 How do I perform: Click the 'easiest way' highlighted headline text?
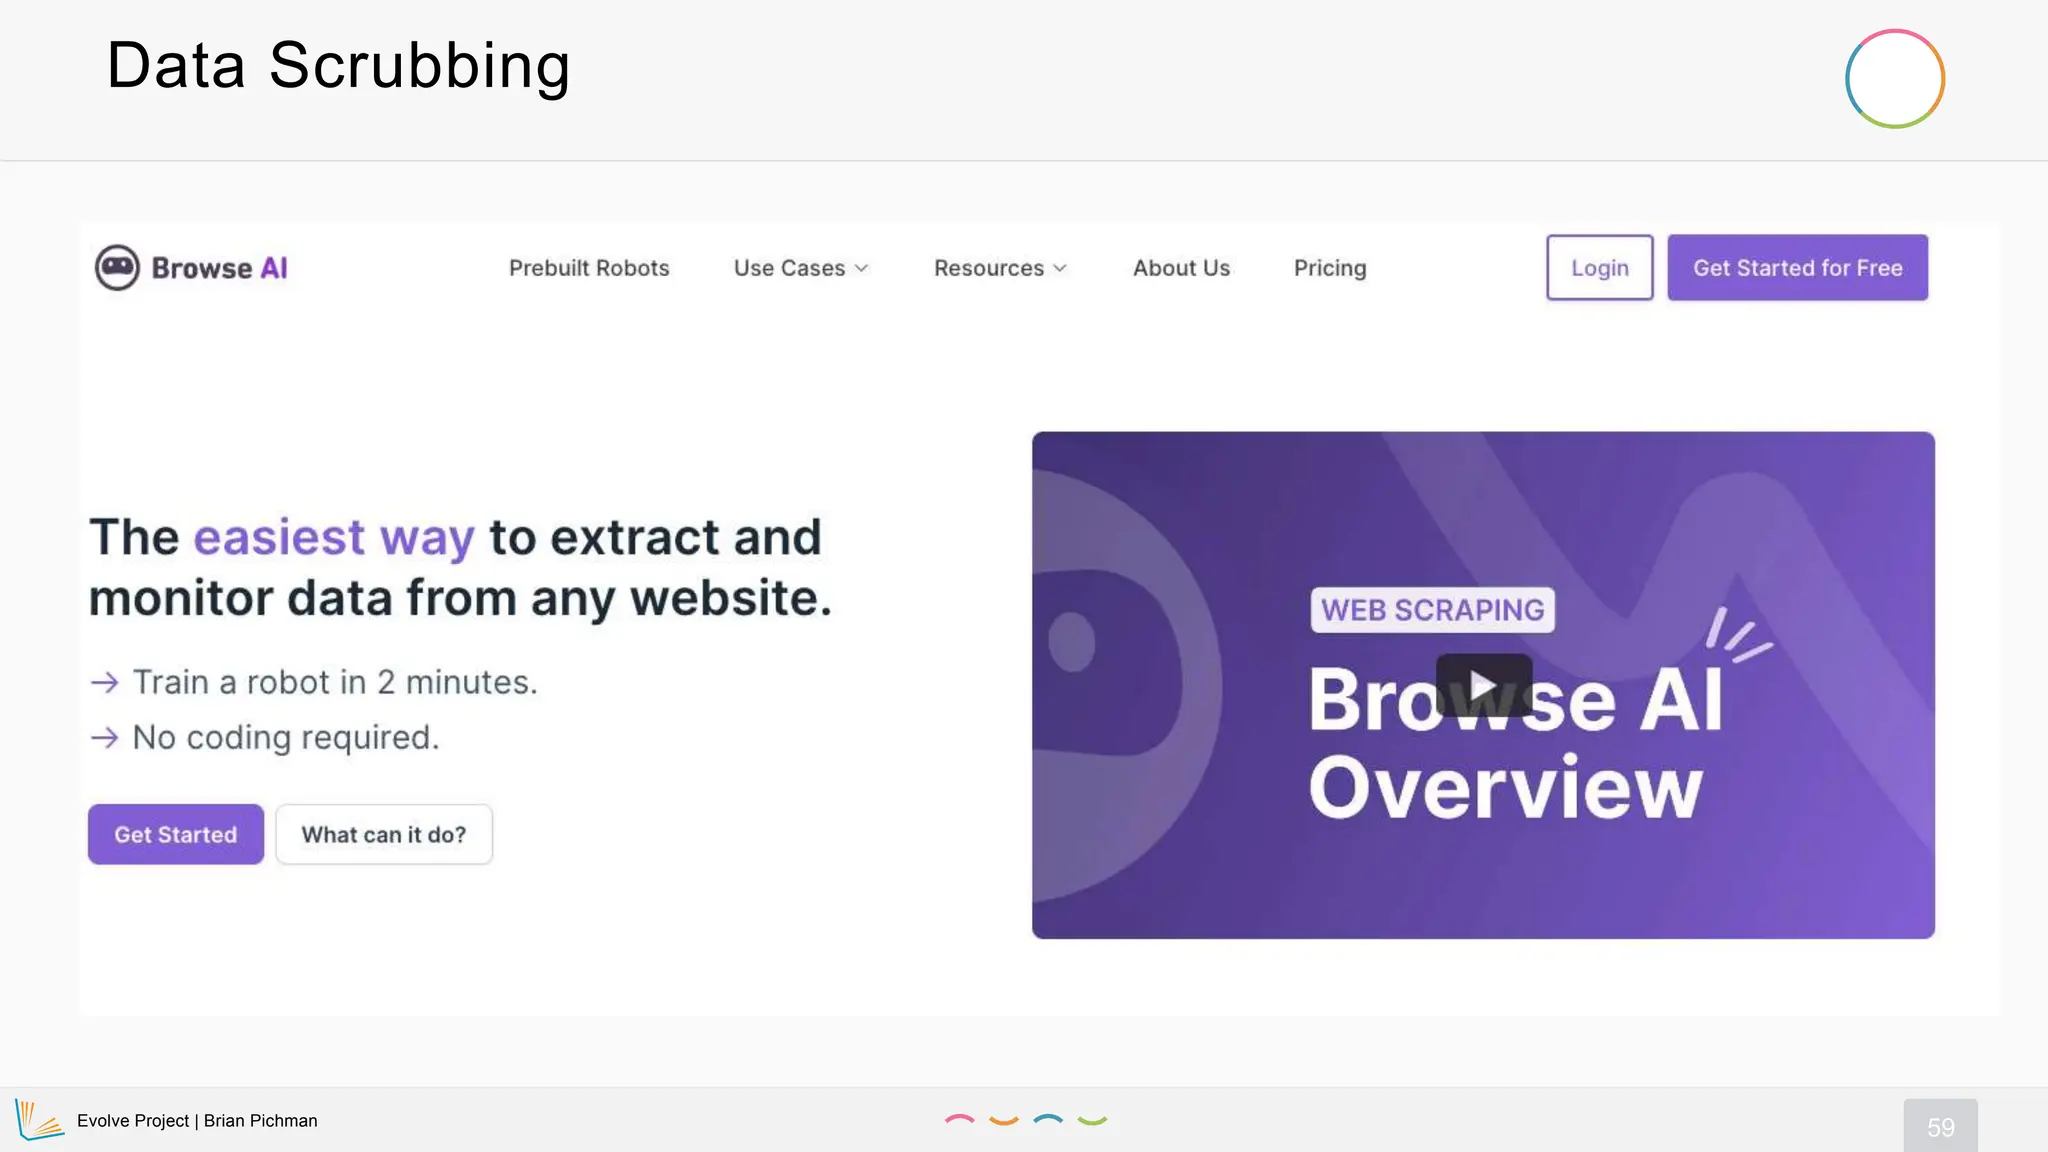pos(334,538)
